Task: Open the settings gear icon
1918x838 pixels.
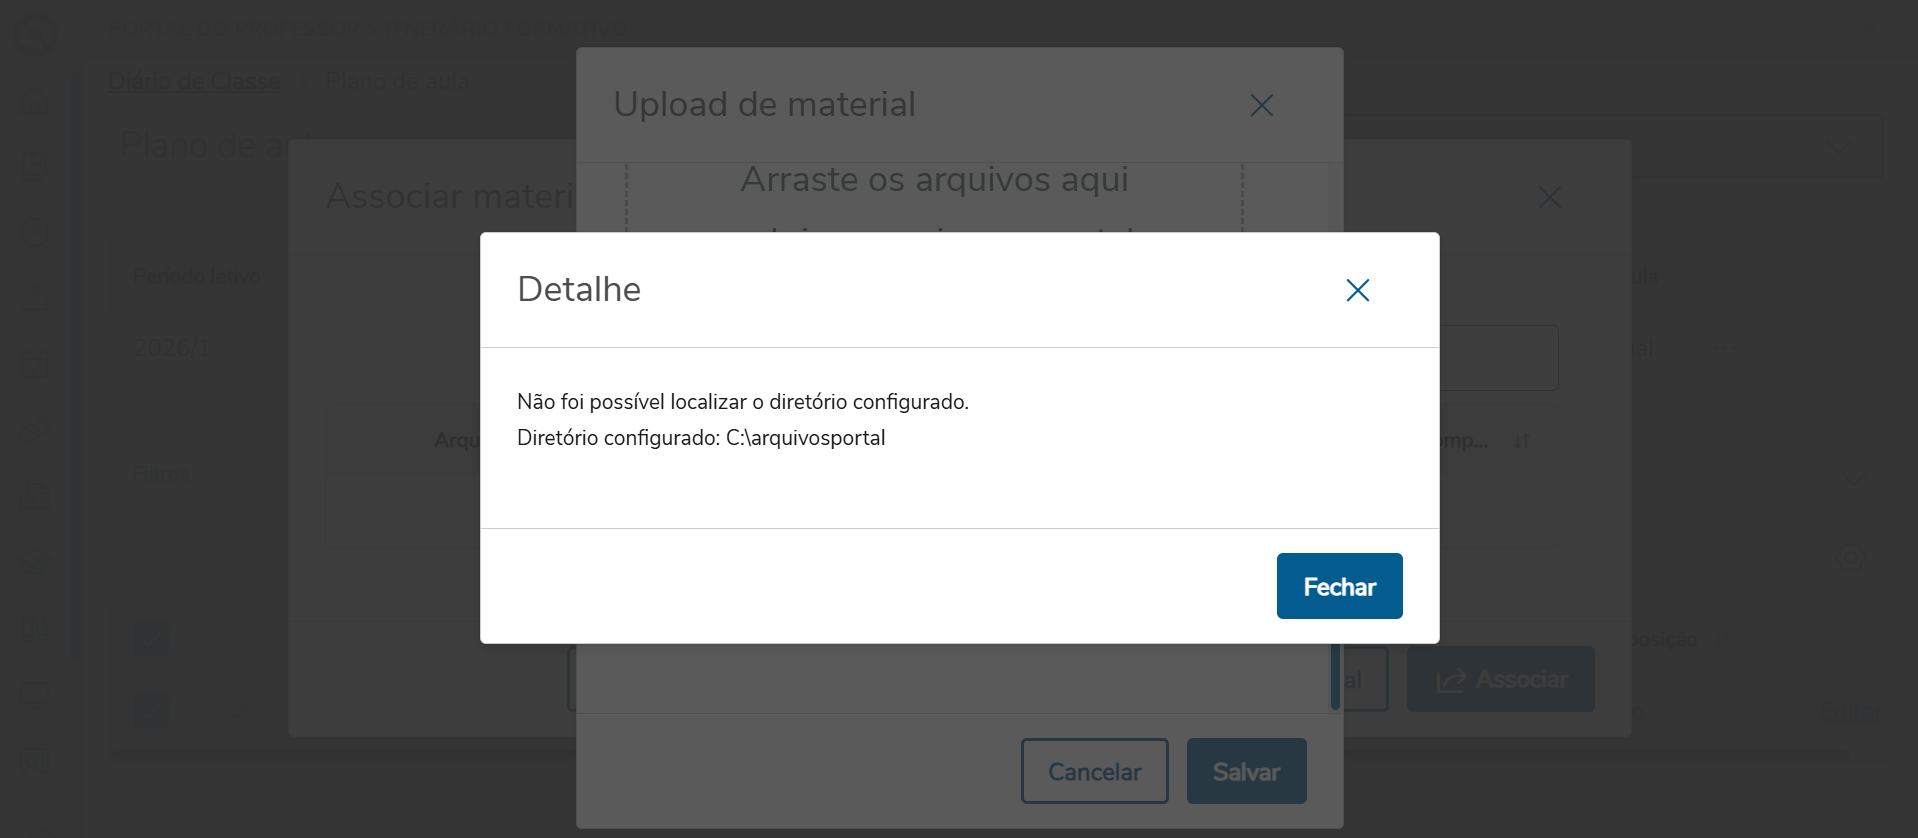Action: coord(1851,558)
